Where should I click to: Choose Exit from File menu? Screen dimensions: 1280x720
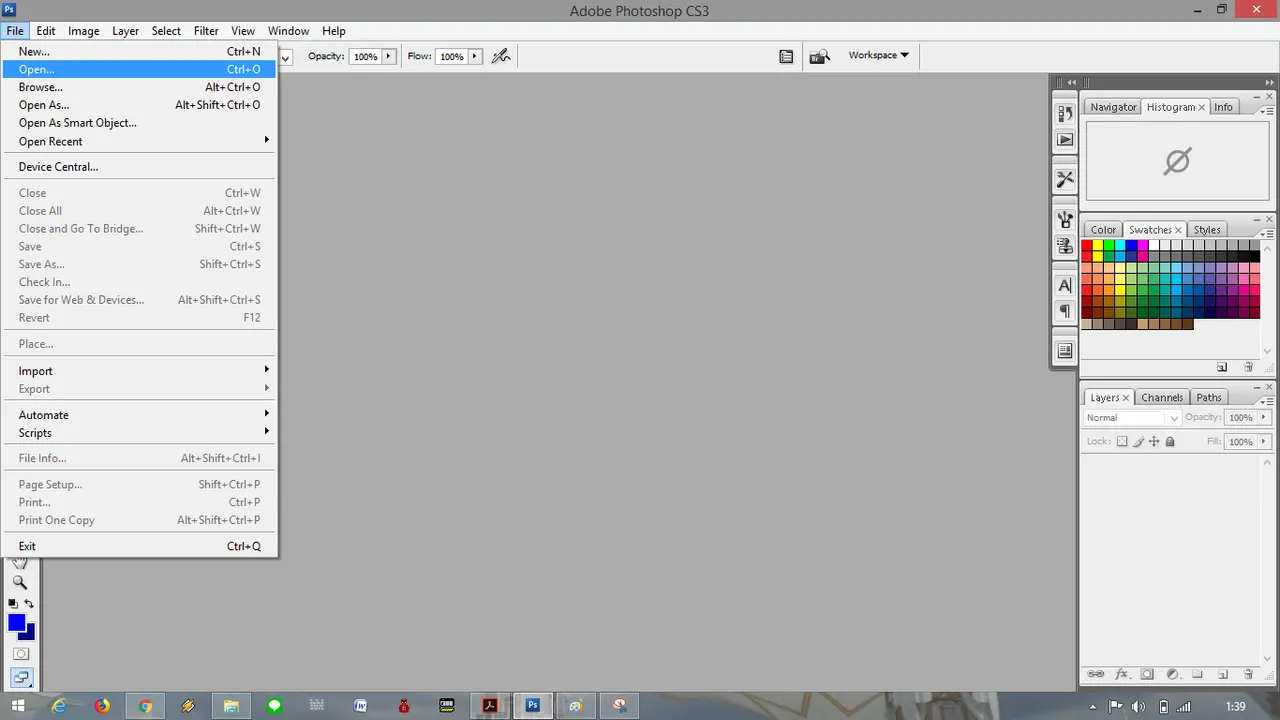click(x=139, y=546)
